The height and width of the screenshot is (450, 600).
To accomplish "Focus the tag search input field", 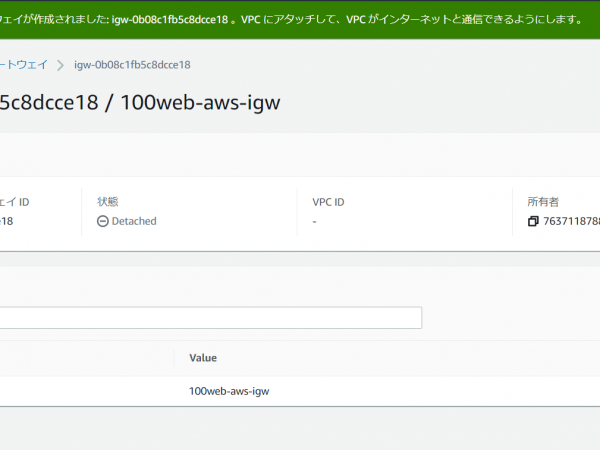I will (211, 318).
